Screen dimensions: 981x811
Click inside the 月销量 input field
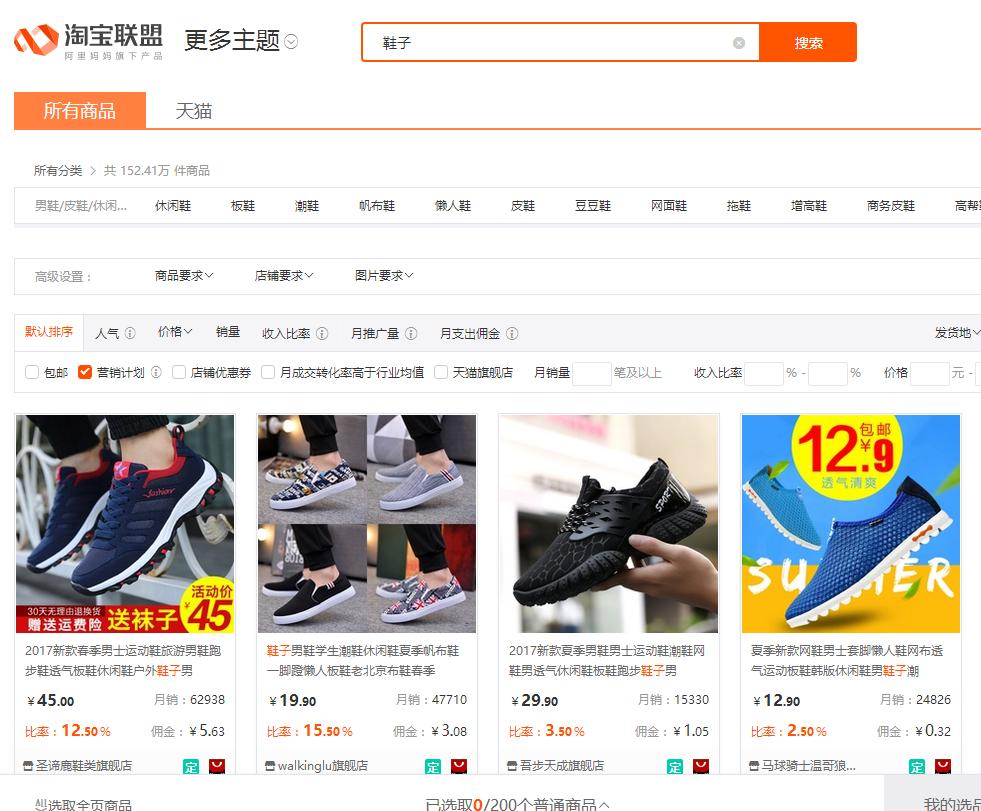pyautogui.click(x=592, y=373)
